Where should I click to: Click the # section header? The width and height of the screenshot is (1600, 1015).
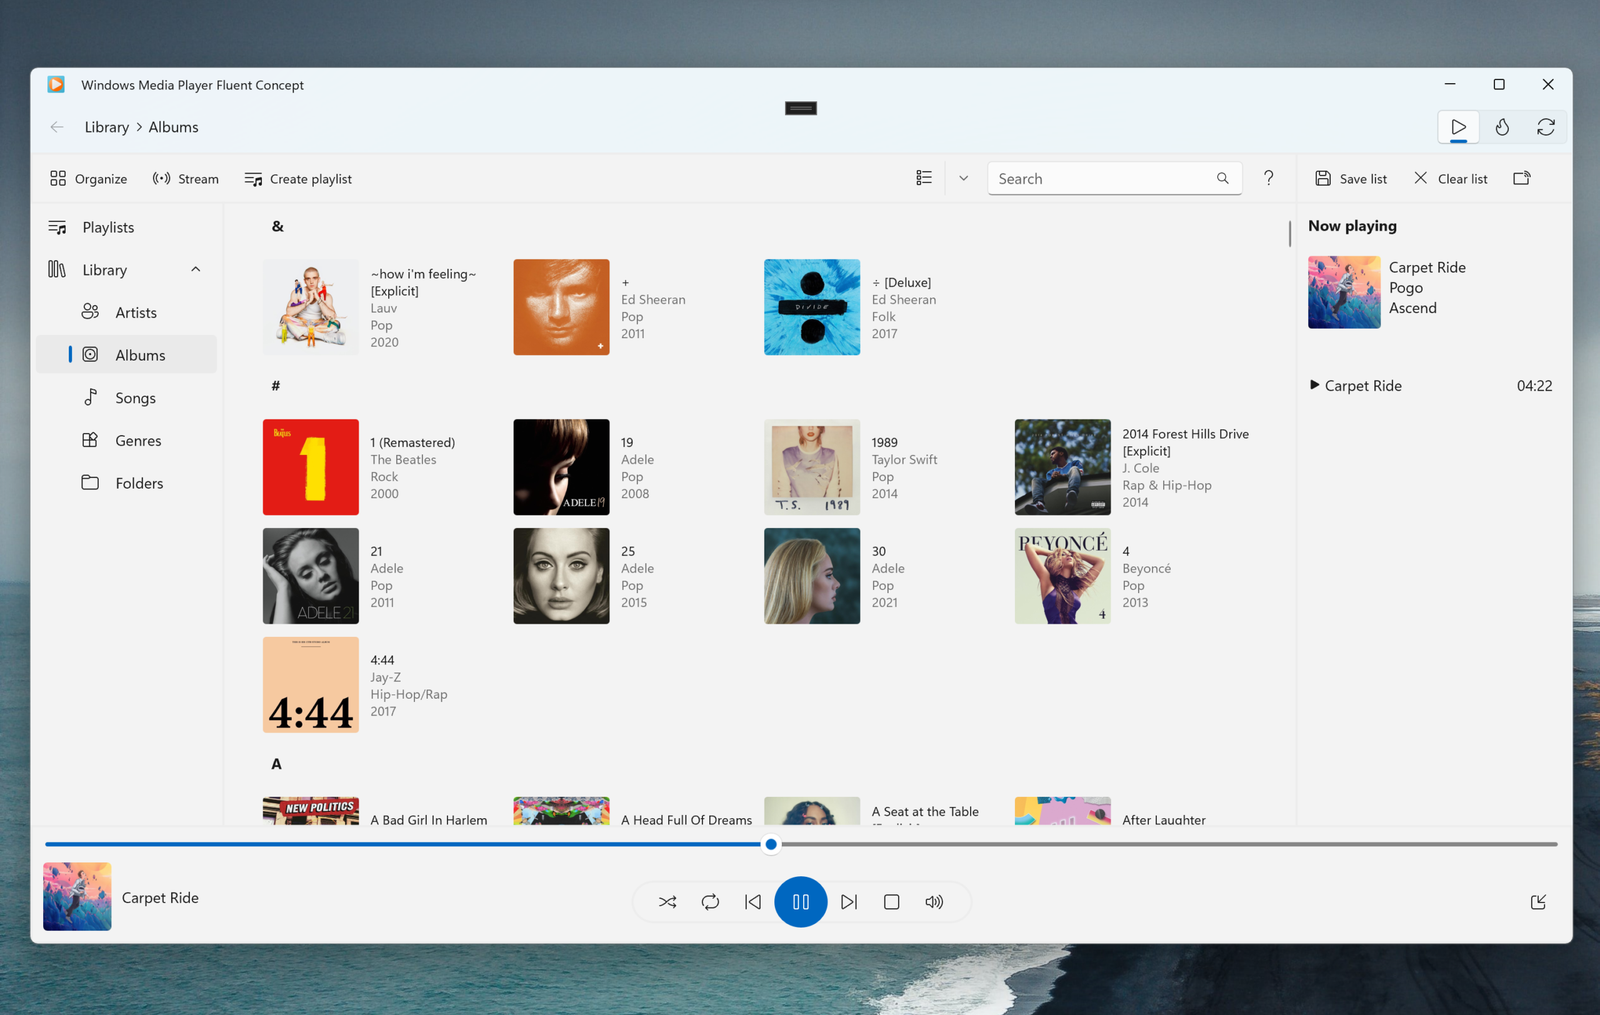point(276,386)
